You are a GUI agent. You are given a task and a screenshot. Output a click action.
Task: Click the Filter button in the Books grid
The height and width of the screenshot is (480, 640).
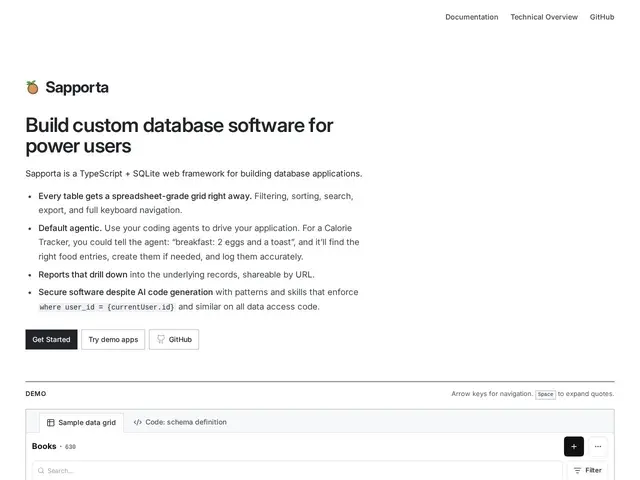coord(588,470)
